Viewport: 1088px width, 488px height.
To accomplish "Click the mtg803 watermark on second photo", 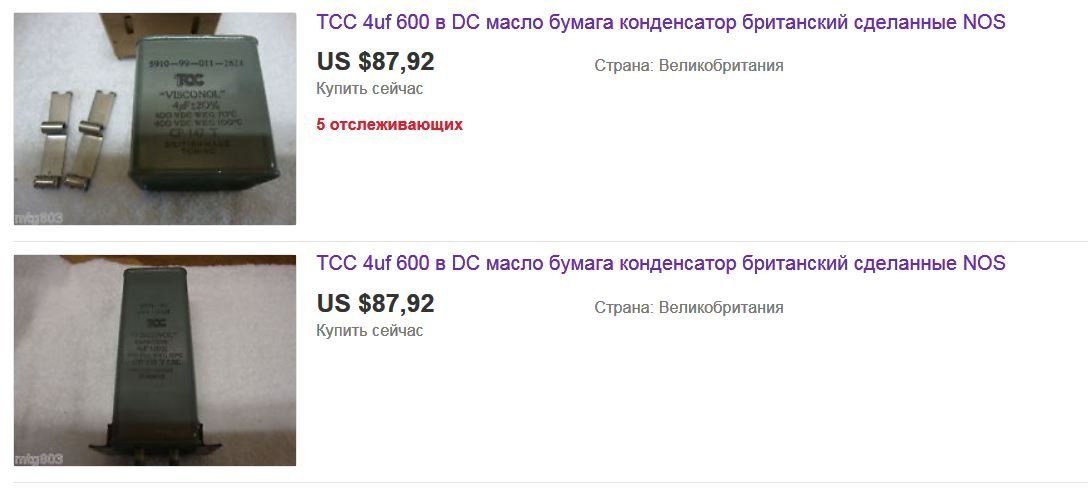I will (38, 459).
